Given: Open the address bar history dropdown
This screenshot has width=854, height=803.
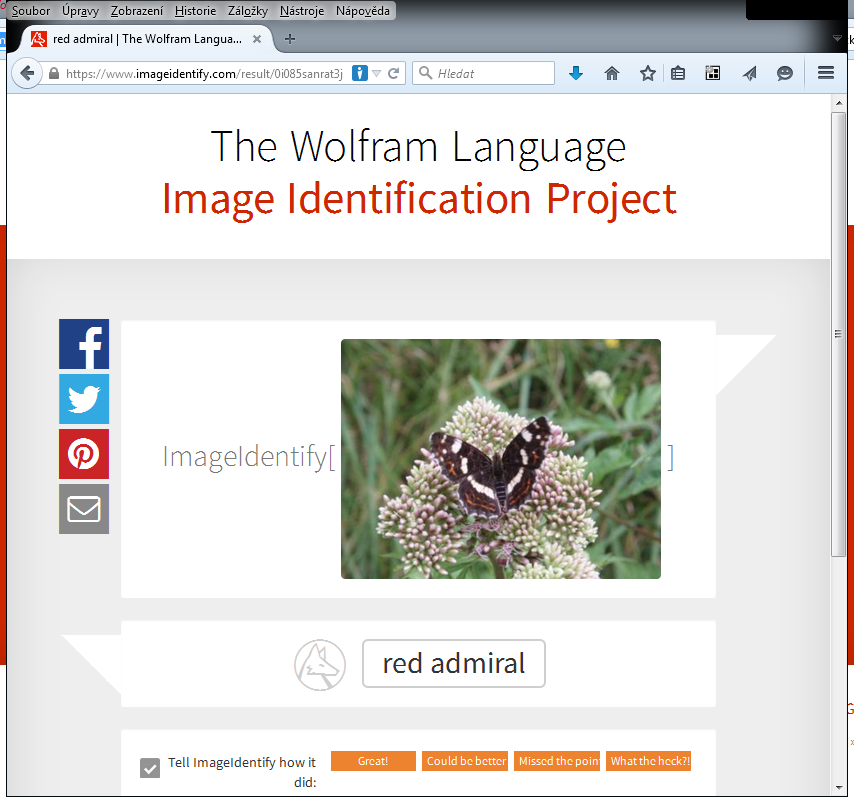Looking at the screenshot, I should pos(376,74).
